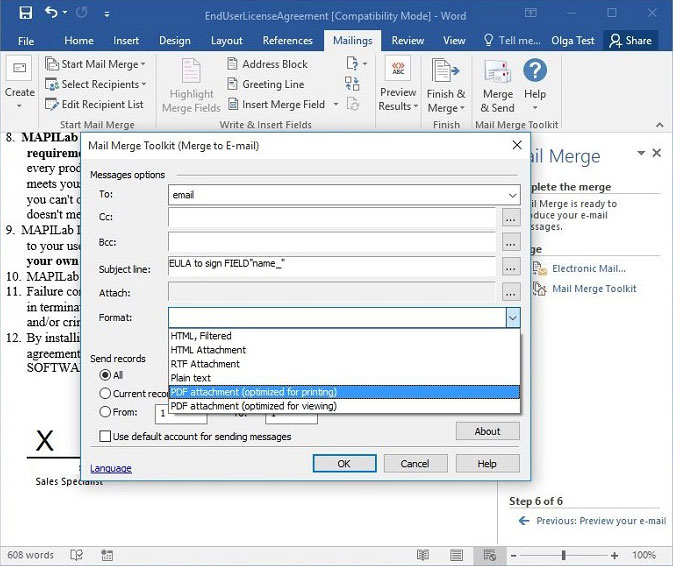Open the Customize Quick Access Toolbar arrow
Viewport: 673px width, 566px height.
(107, 14)
